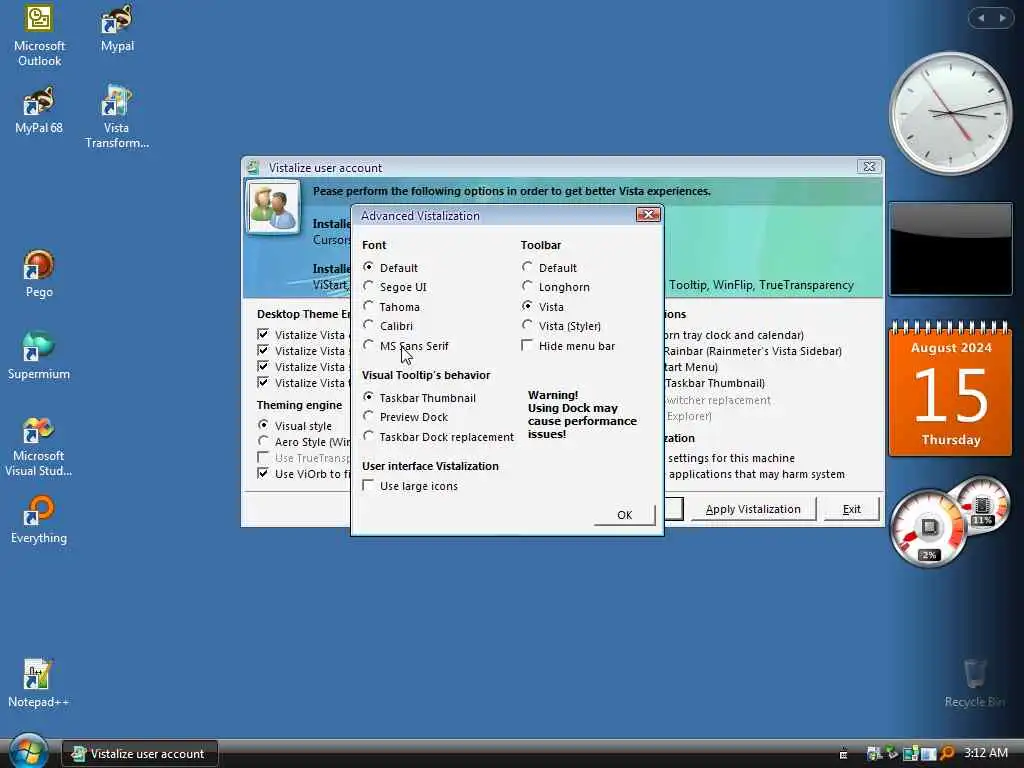Open the MyPal 68 desktop shortcut

pyautogui.click(x=39, y=110)
